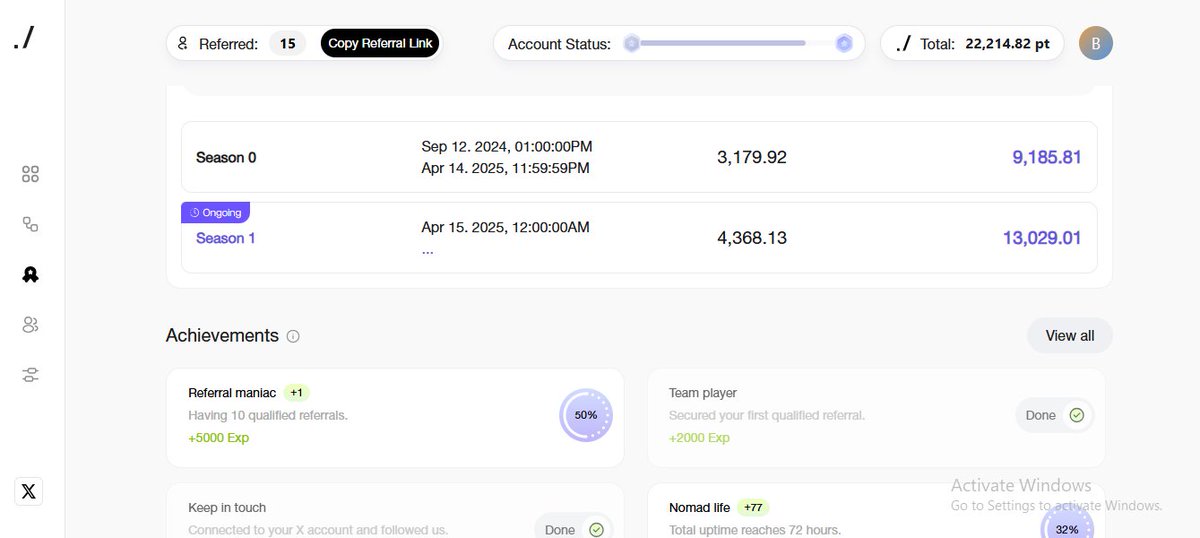The image size is (1200, 538).
Task: Click Team player Done checkmark icon
Action: 1076,415
